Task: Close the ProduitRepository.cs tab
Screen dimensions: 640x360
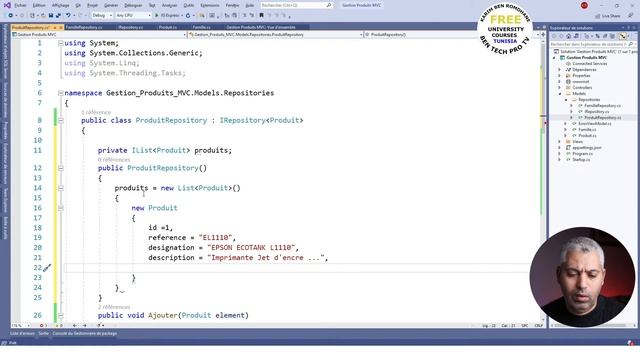Action: pyautogui.click(x=61, y=27)
